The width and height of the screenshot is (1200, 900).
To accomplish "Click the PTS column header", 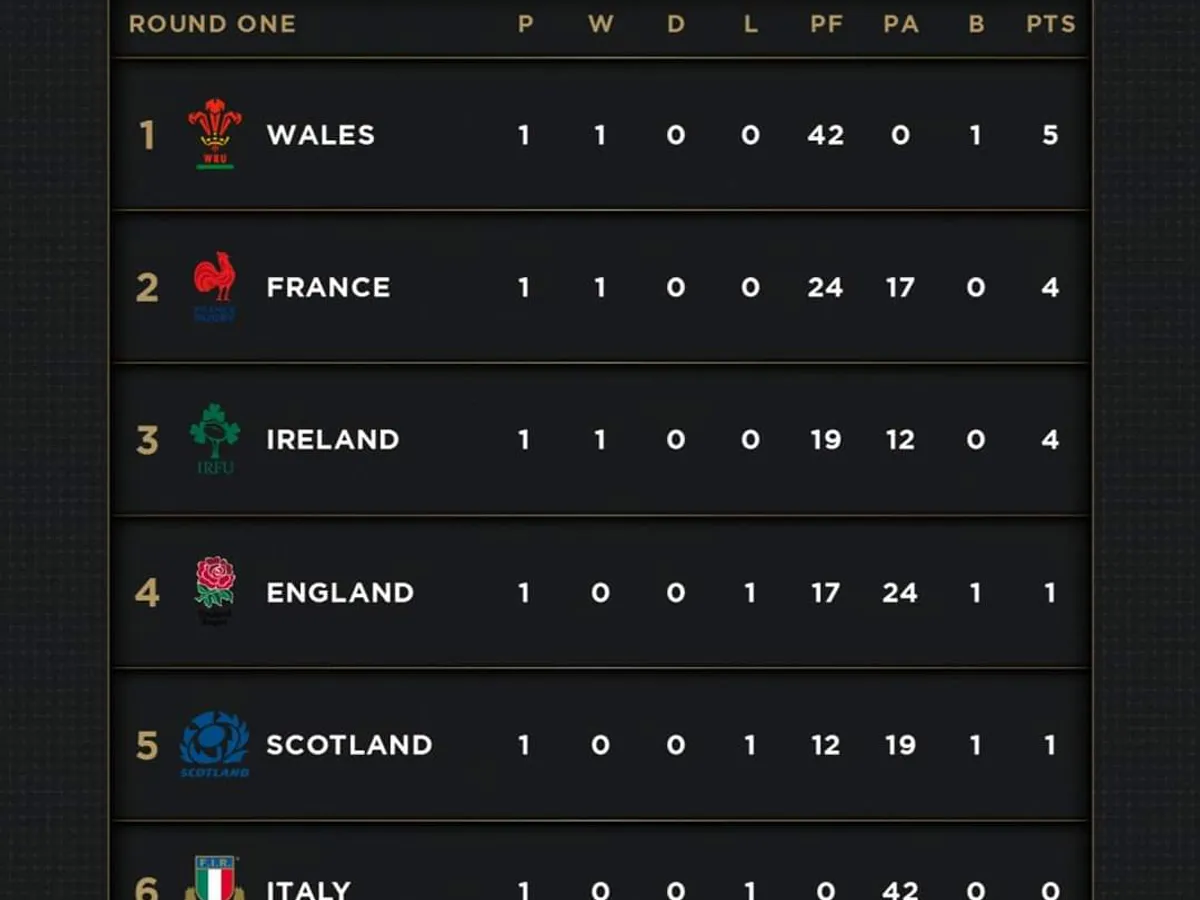I will coord(1050,24).
